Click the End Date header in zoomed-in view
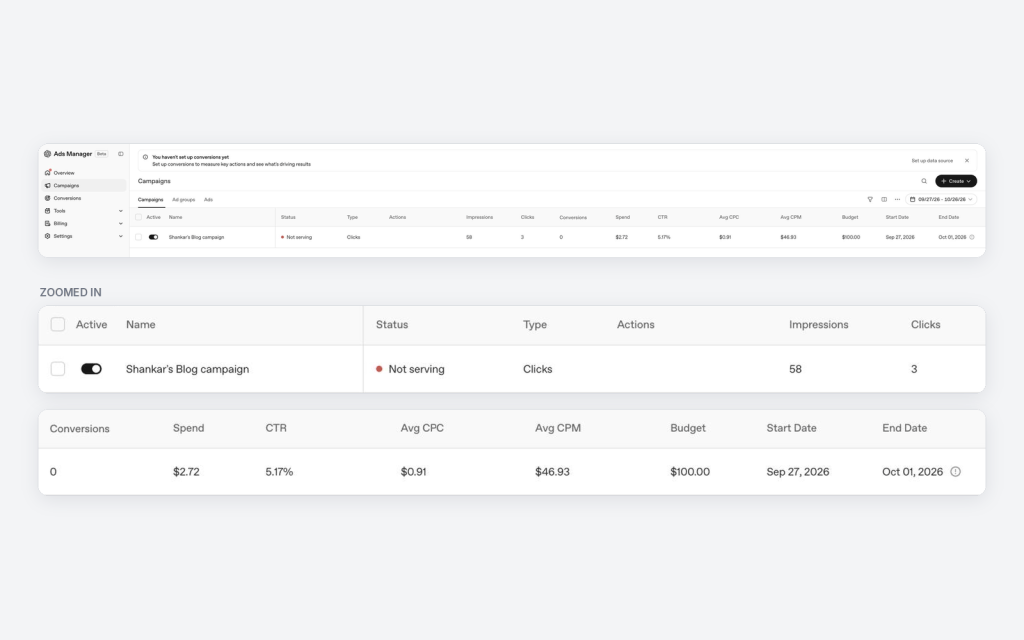Image resolution: width=1024 pixels, height=640 pixels. click(x=904, y=428)
